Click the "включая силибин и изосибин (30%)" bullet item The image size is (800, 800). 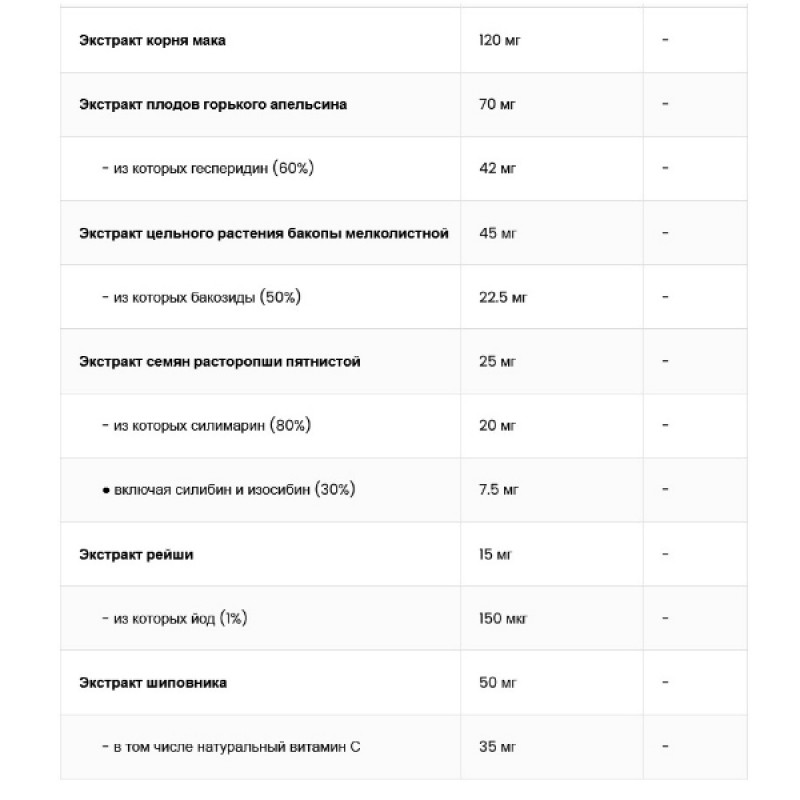228,490
